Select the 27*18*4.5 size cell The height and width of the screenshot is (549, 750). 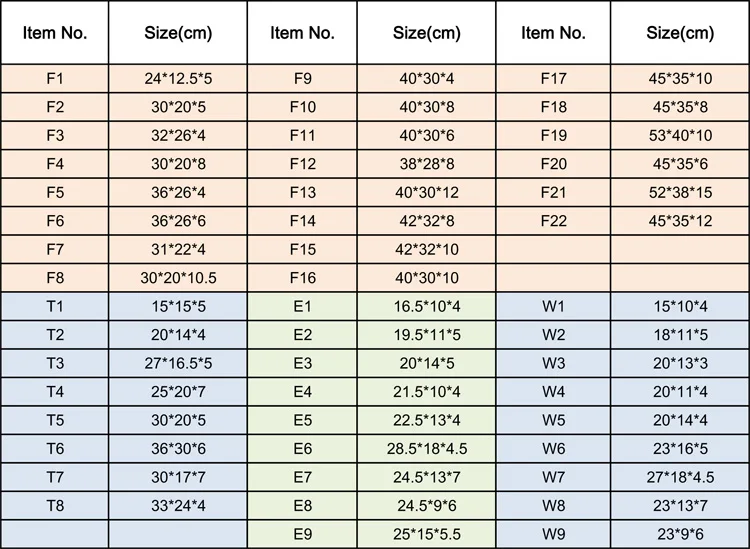(x=678, y=477)
